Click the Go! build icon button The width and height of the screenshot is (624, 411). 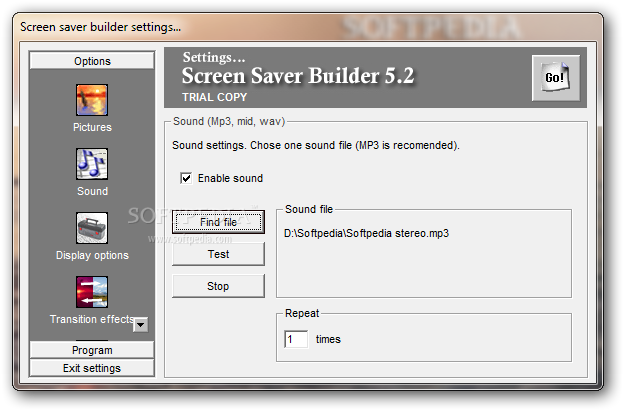click(x=556, y=78)
